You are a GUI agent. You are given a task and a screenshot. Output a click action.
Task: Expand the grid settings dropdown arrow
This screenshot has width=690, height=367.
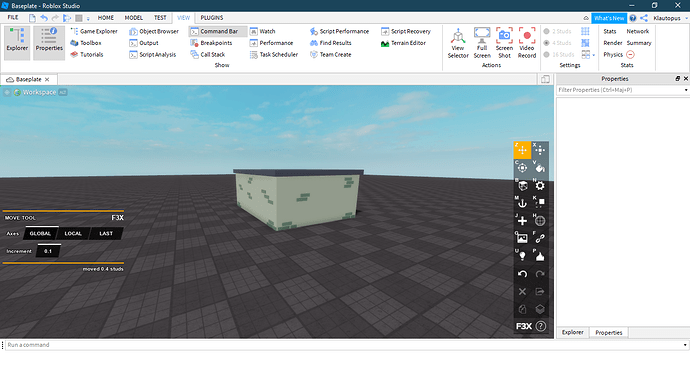click(x=594, y=55)
